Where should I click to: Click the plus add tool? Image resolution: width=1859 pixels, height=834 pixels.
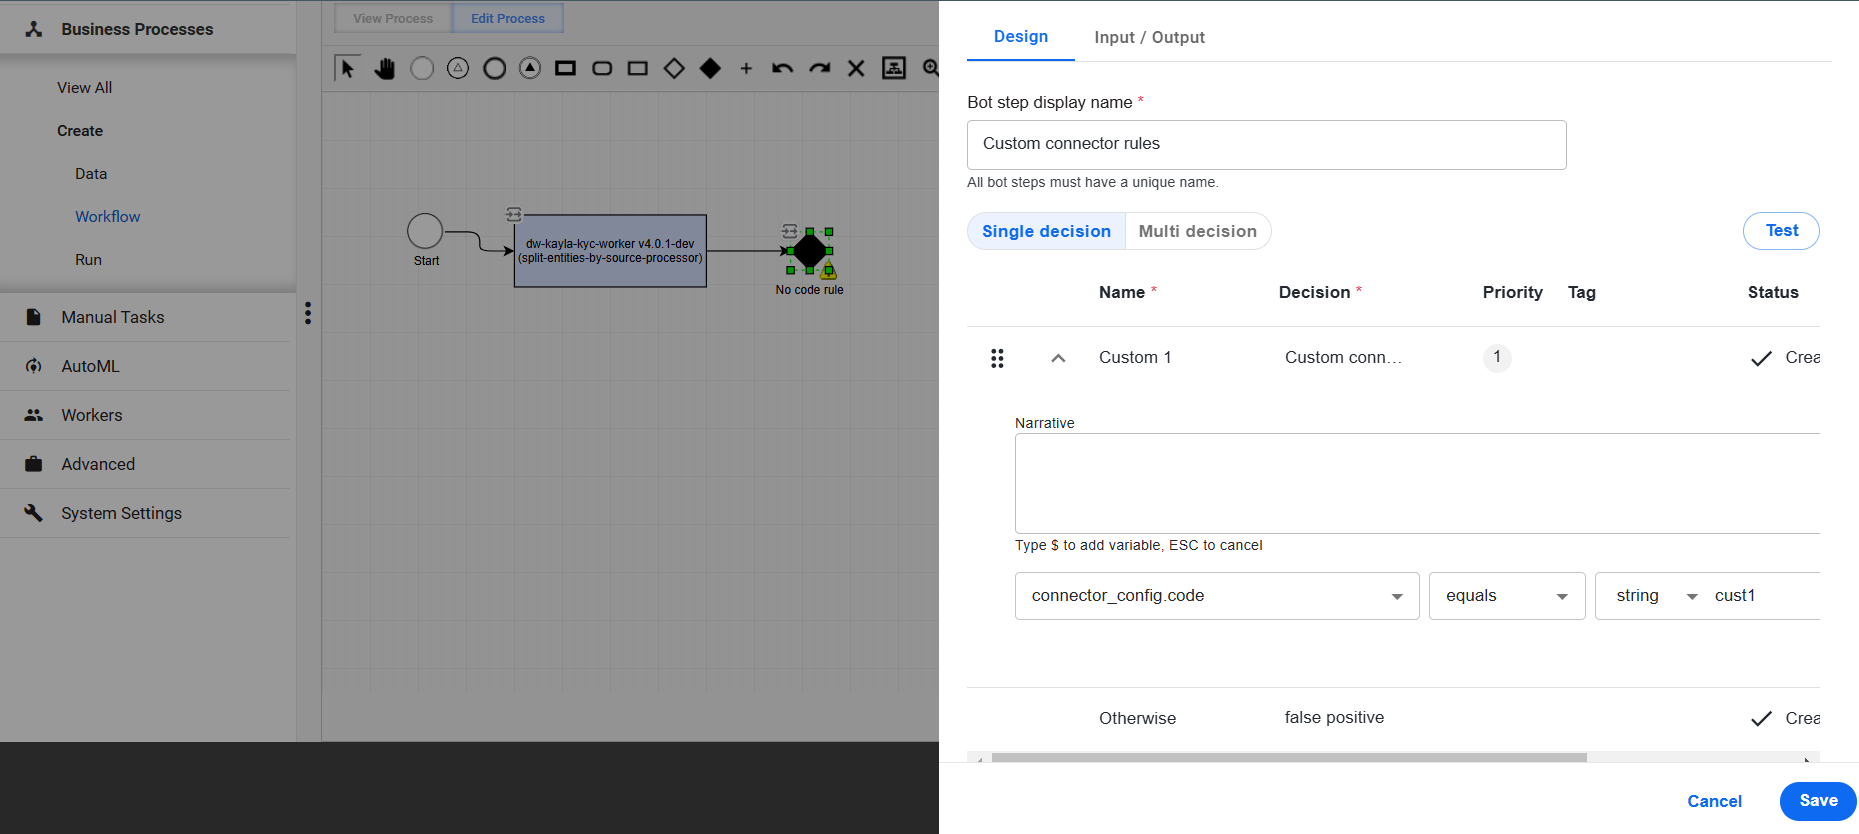coord(746,68)
